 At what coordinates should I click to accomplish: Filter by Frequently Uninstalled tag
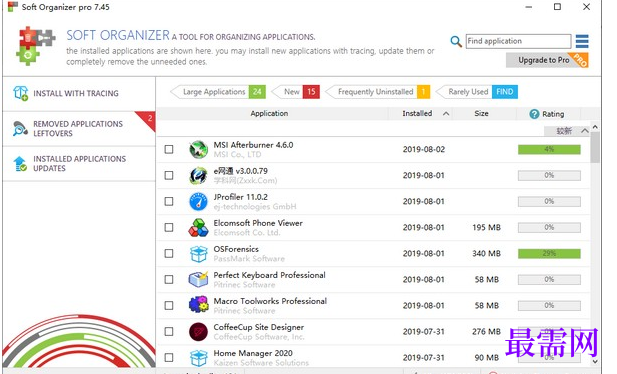click(x=378, y=92)
